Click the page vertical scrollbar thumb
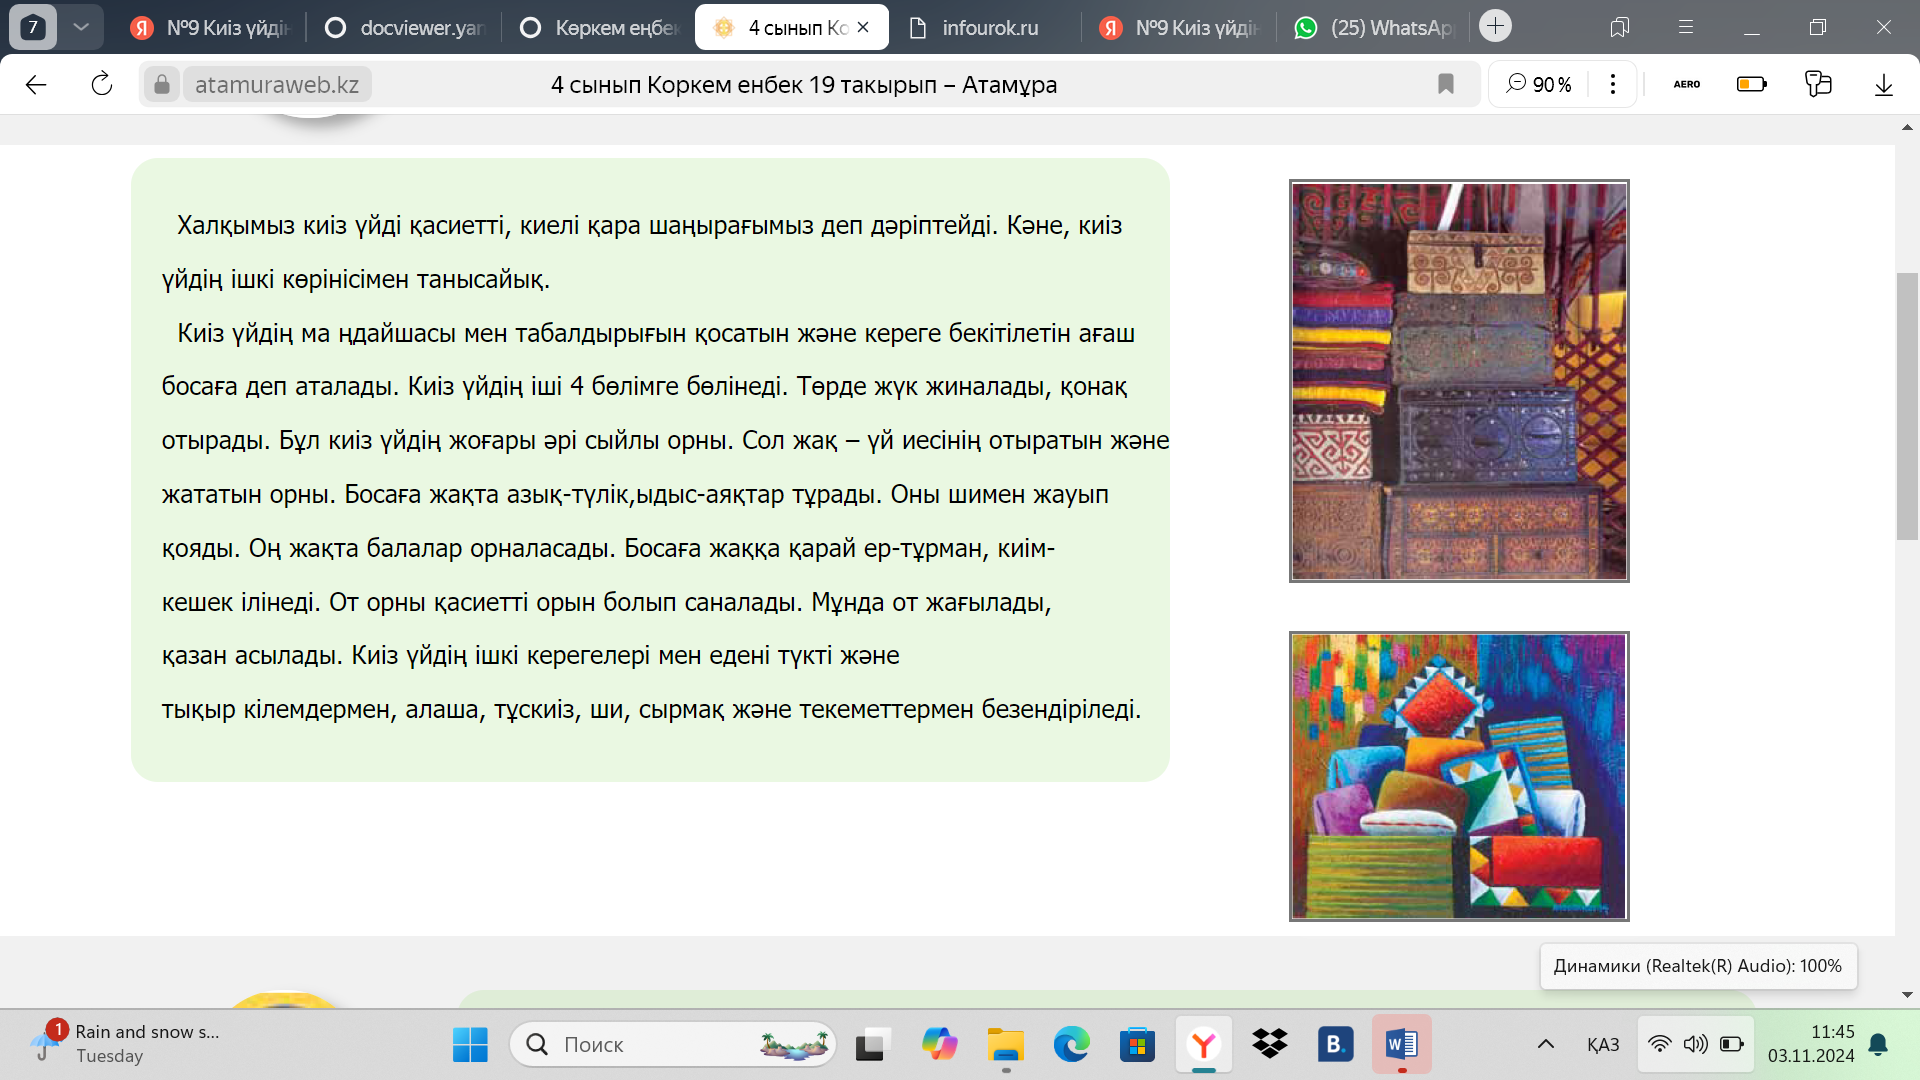1920x1080 pixels. click(1907, 405)
